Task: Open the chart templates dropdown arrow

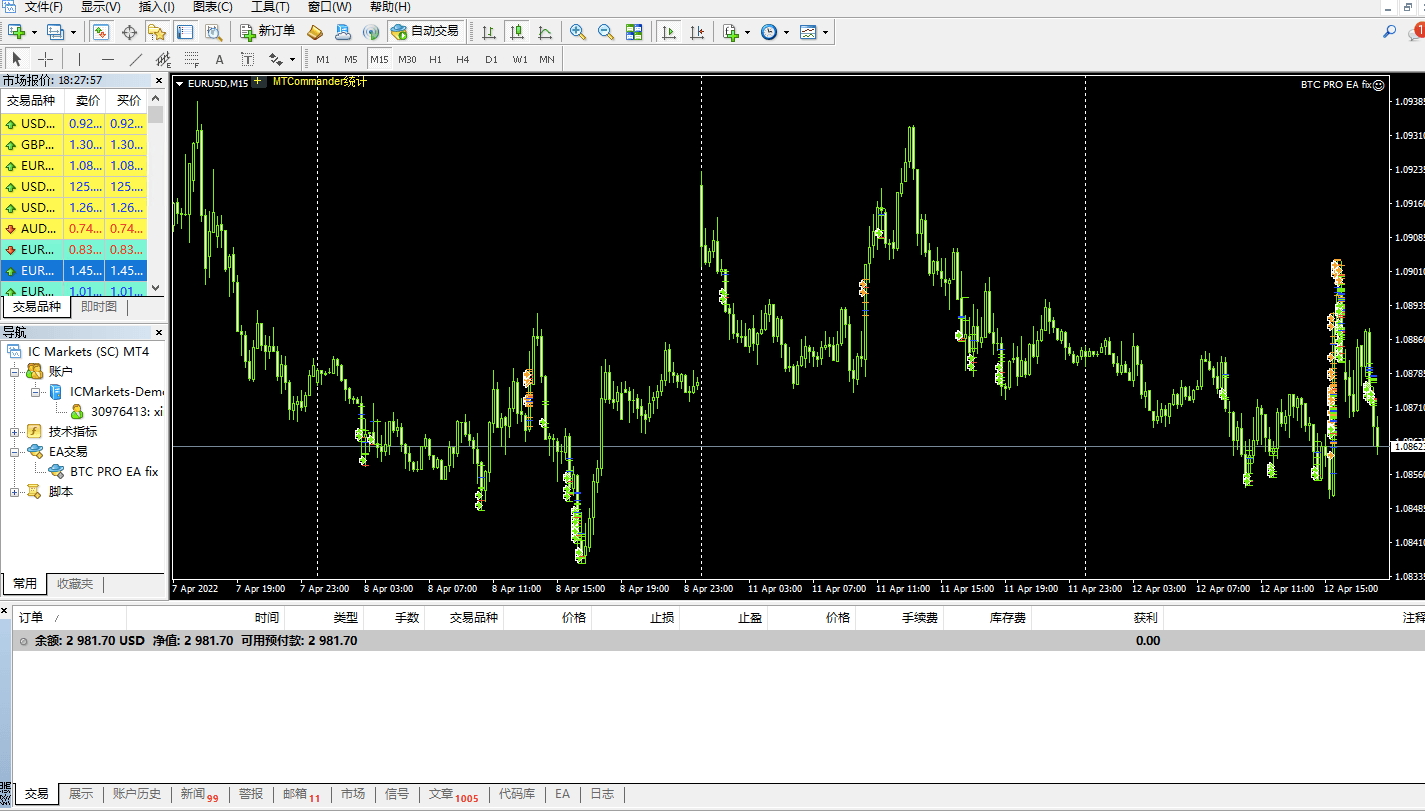Action: [x=826, y=32]
